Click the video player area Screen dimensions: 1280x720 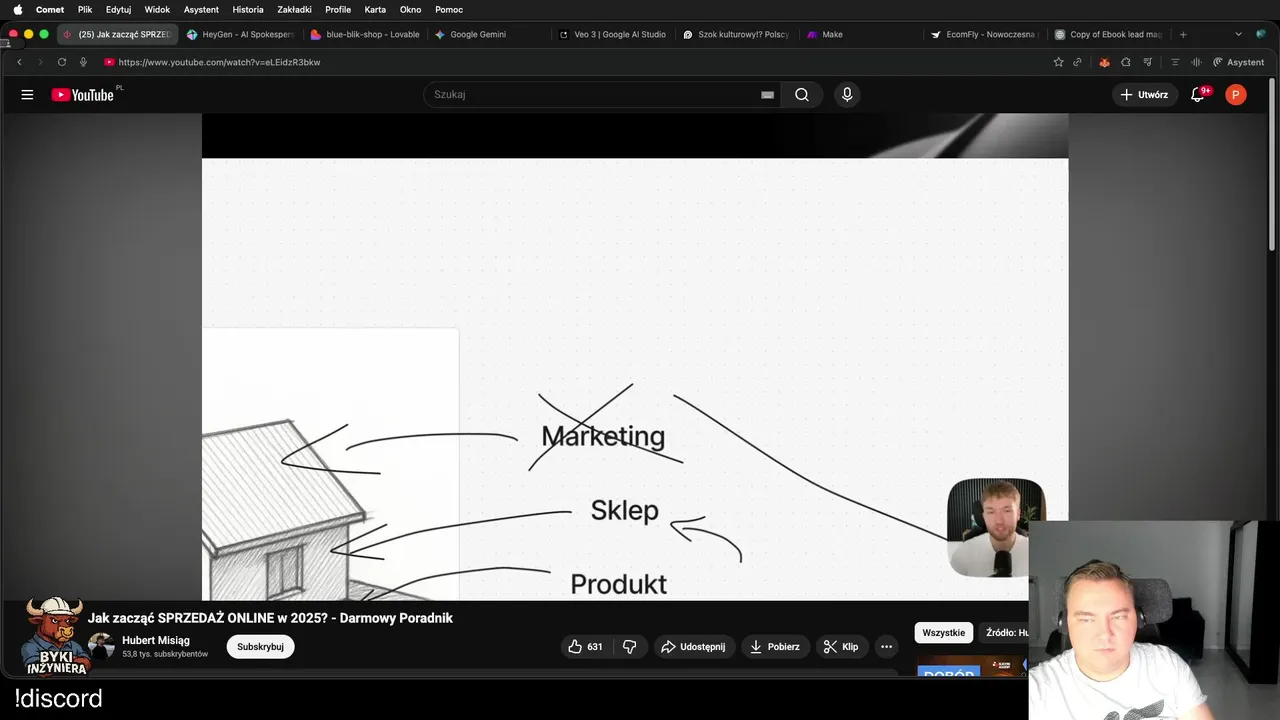[x=635, y=356]
